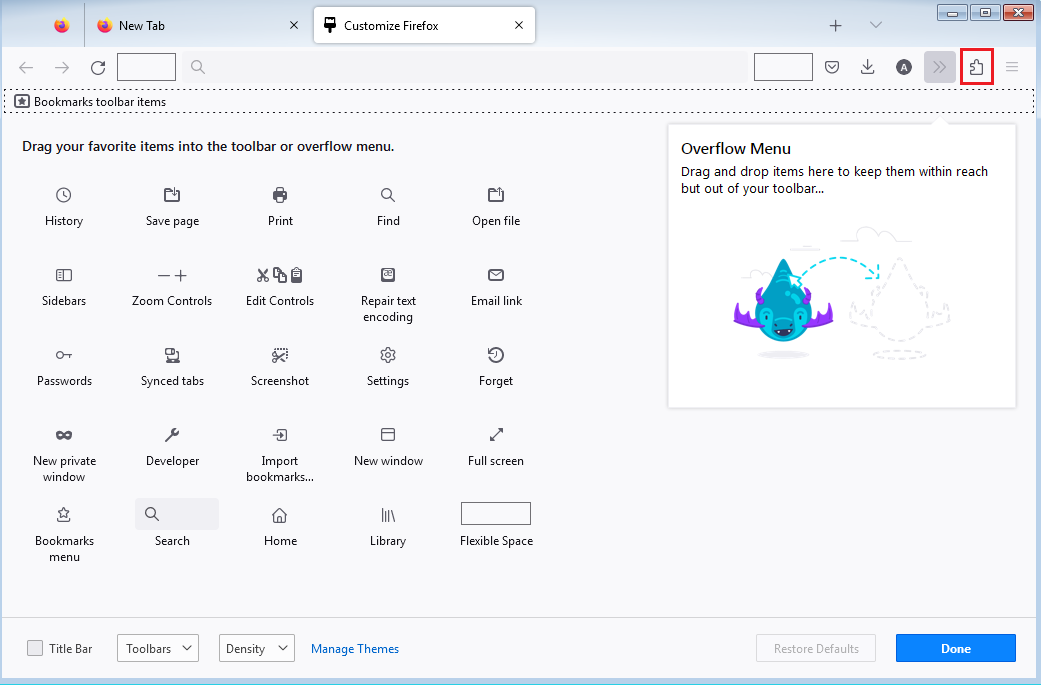Click the Synced tabs icon

172,355
